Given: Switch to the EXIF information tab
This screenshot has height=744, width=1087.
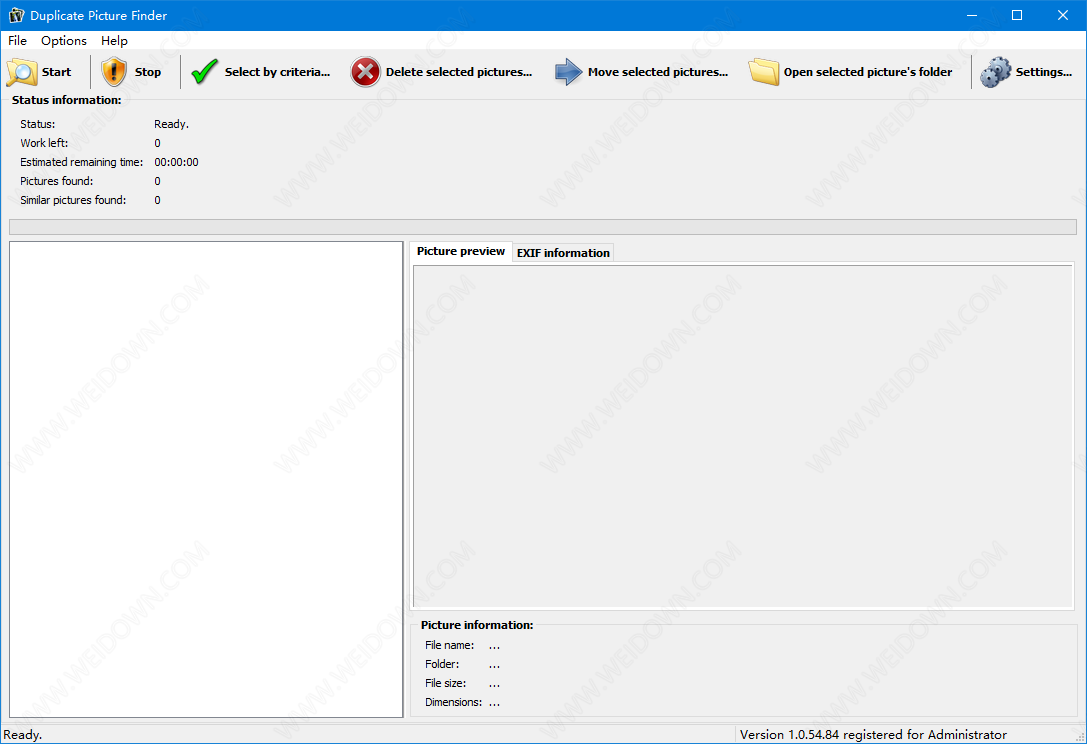Looking at the screenshot, I should pos(563,253).
